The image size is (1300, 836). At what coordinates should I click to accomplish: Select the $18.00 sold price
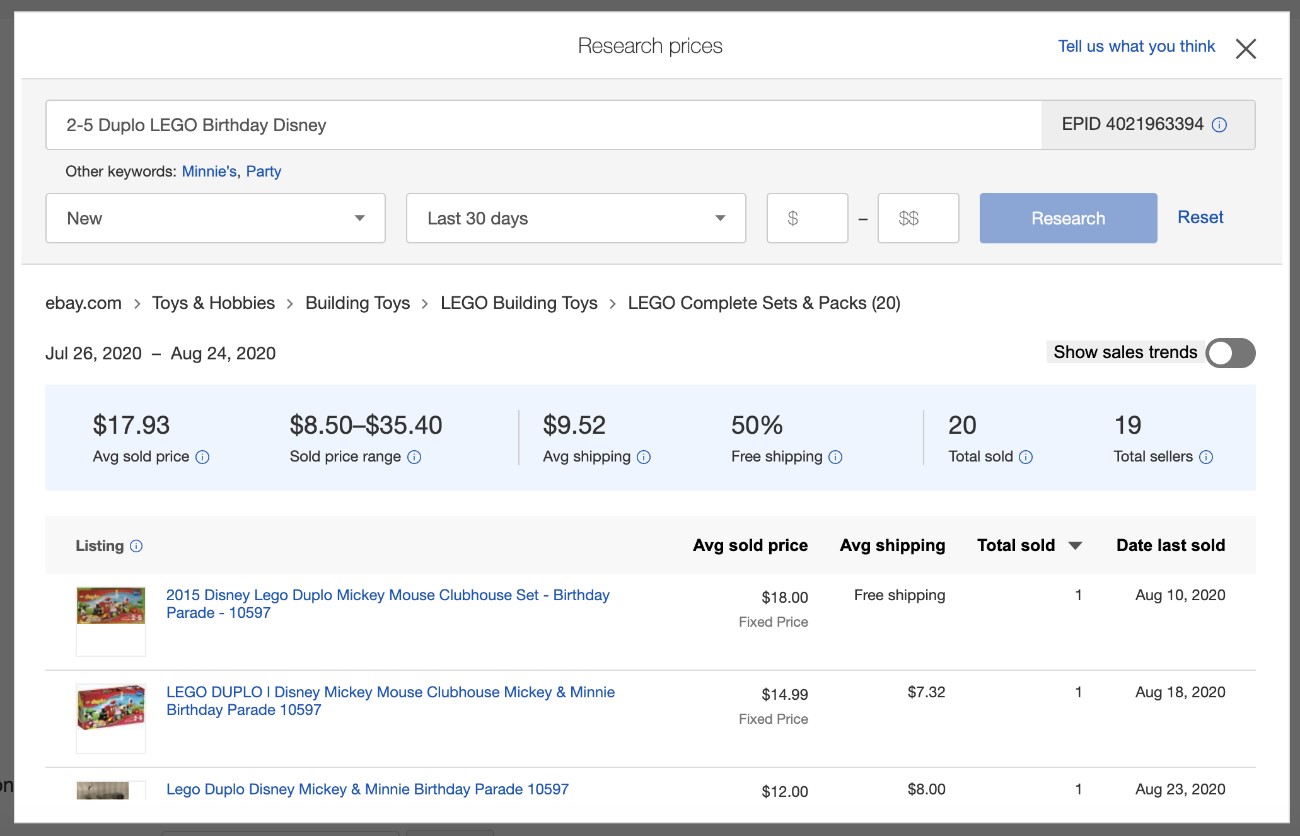[785, 597]
